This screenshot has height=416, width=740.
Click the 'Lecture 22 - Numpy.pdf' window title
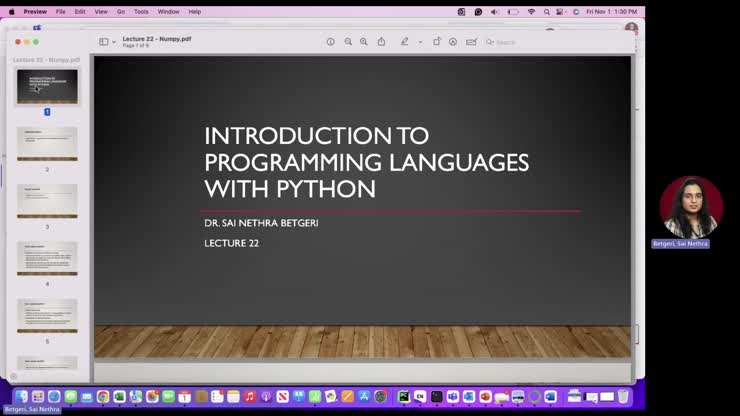point(157,39)
